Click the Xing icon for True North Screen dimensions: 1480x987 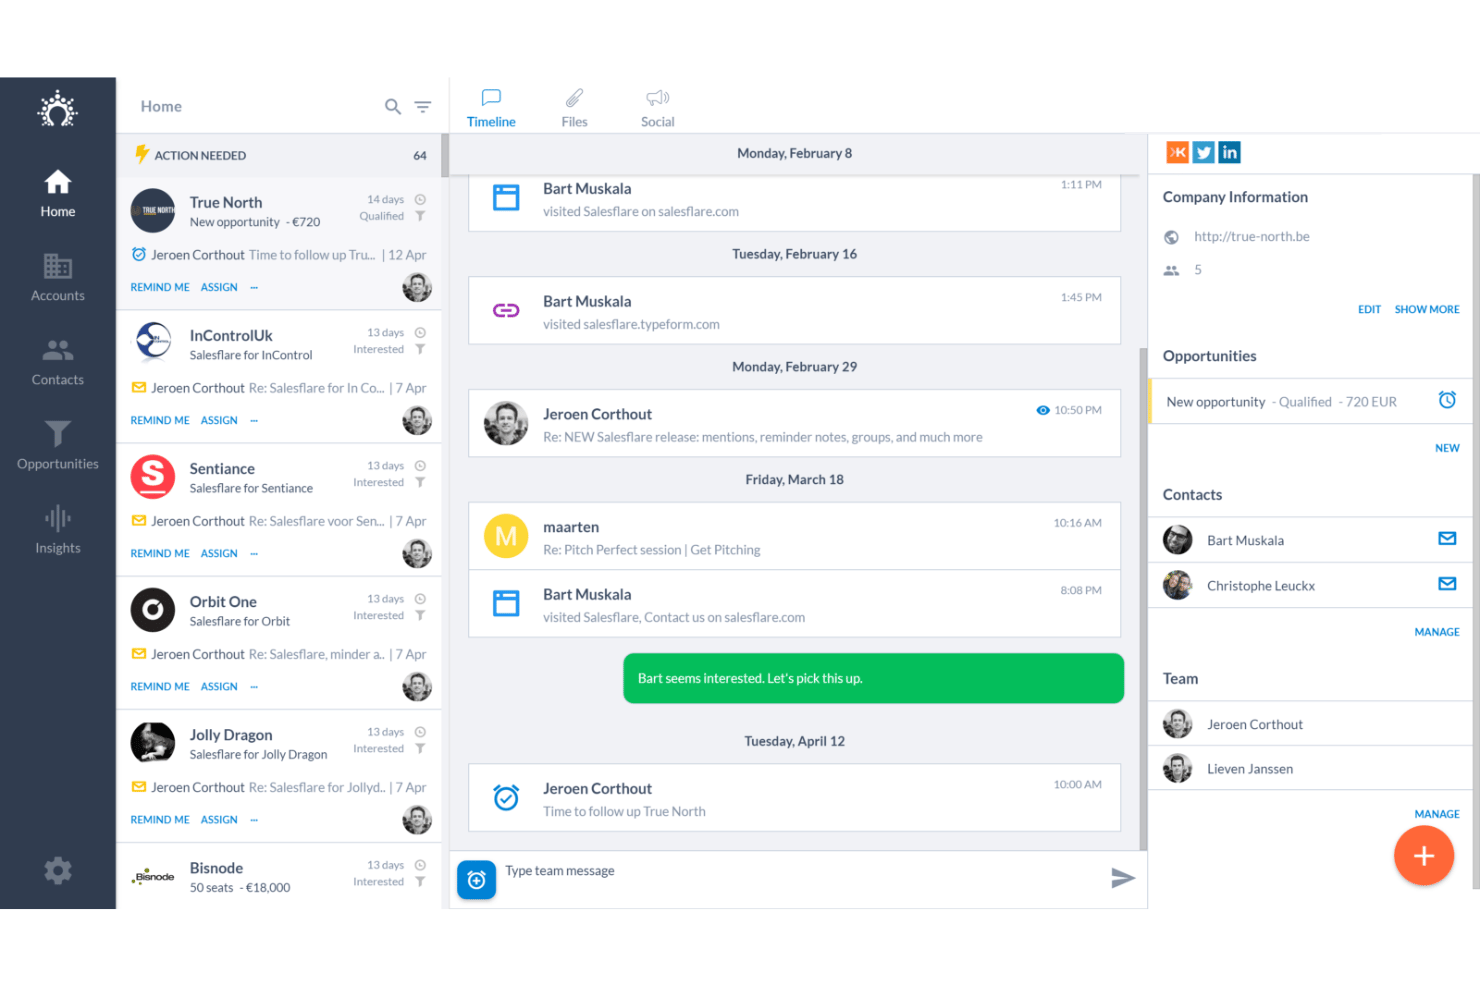(x=1178, y=152)
